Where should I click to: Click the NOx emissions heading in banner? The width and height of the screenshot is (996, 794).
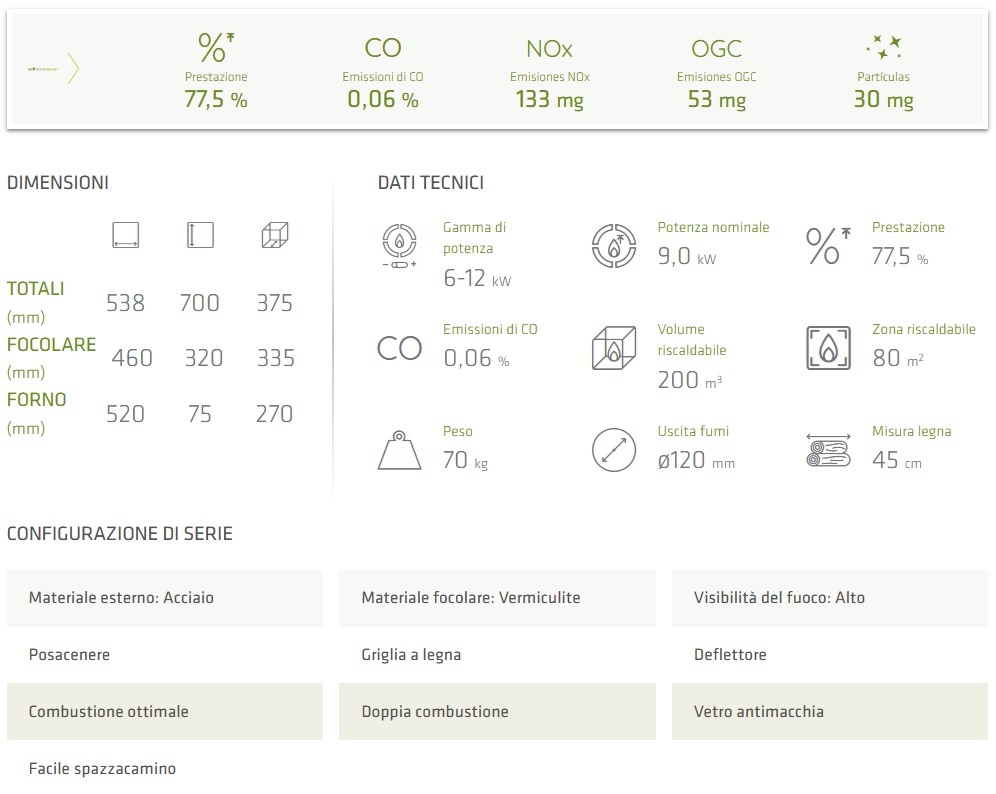tap(549, 48)
